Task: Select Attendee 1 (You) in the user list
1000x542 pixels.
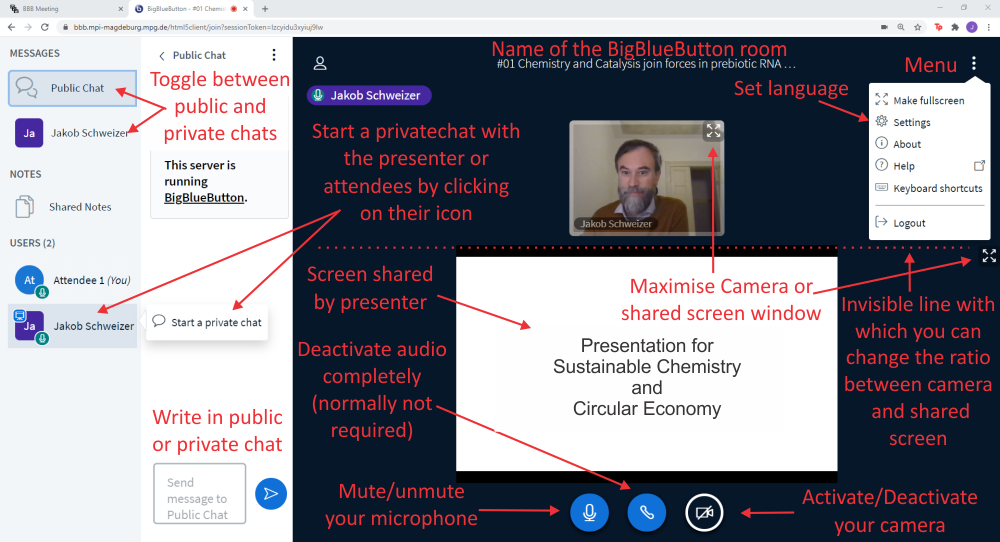Action: click(x=73, y=281)
